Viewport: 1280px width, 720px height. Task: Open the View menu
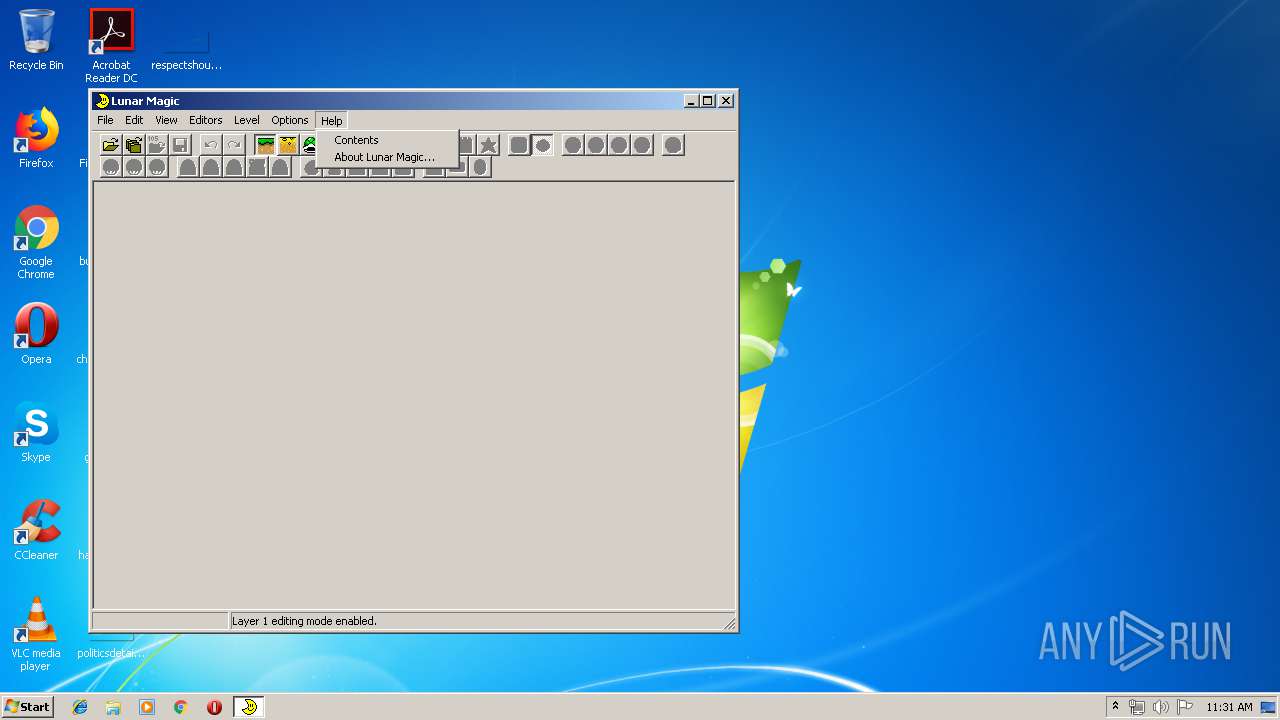[166, 120]
